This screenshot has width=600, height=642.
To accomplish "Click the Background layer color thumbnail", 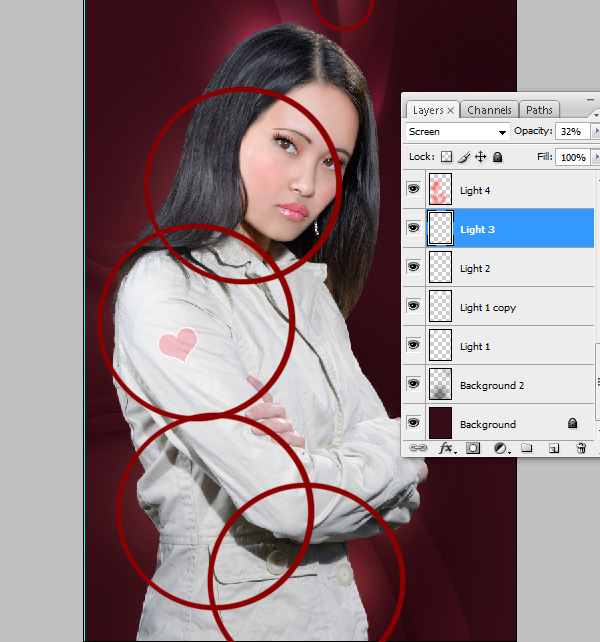I will [440, 423].
